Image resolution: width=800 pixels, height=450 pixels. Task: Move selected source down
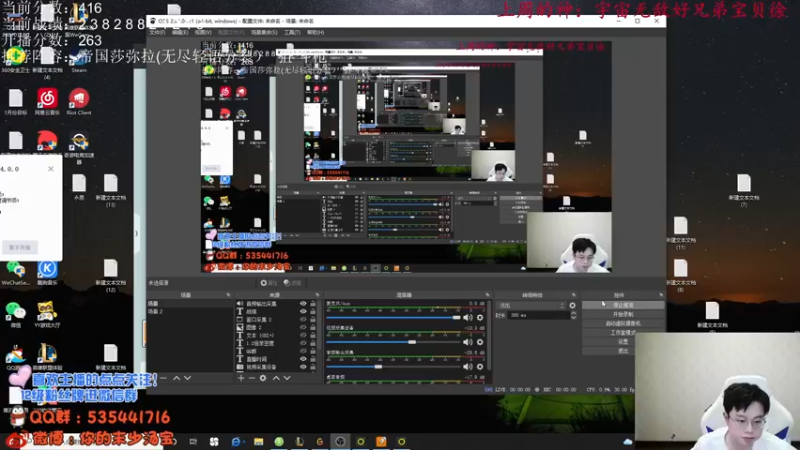[x=287, y=378]
